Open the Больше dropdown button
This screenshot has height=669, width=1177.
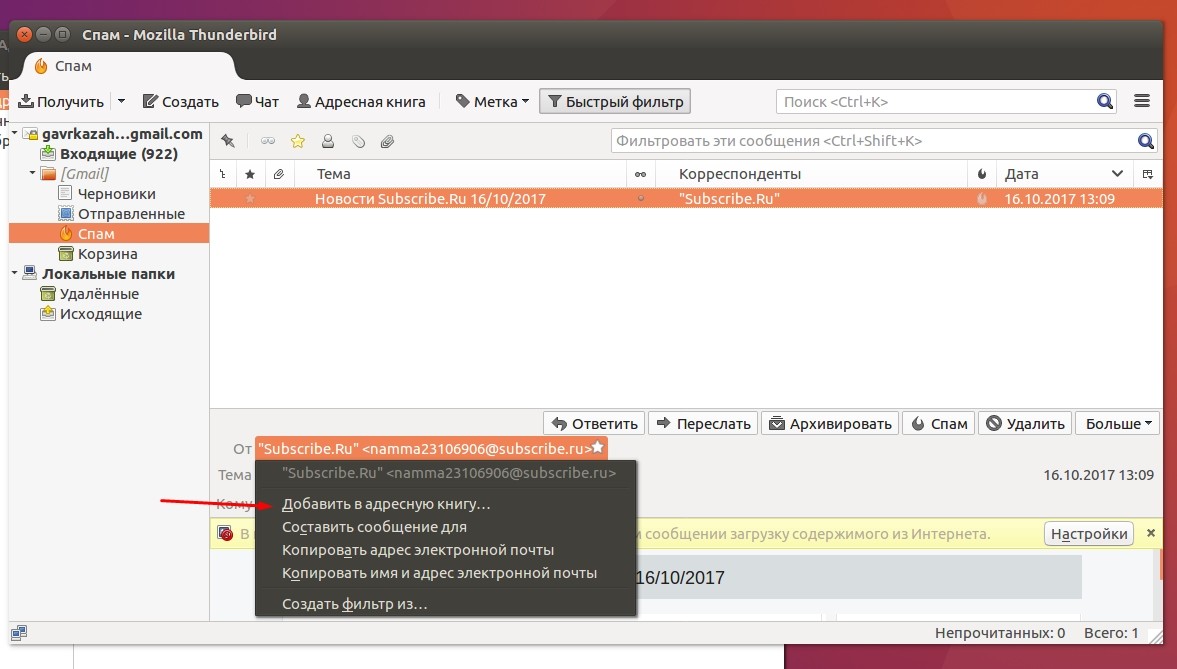[1118, 423]
